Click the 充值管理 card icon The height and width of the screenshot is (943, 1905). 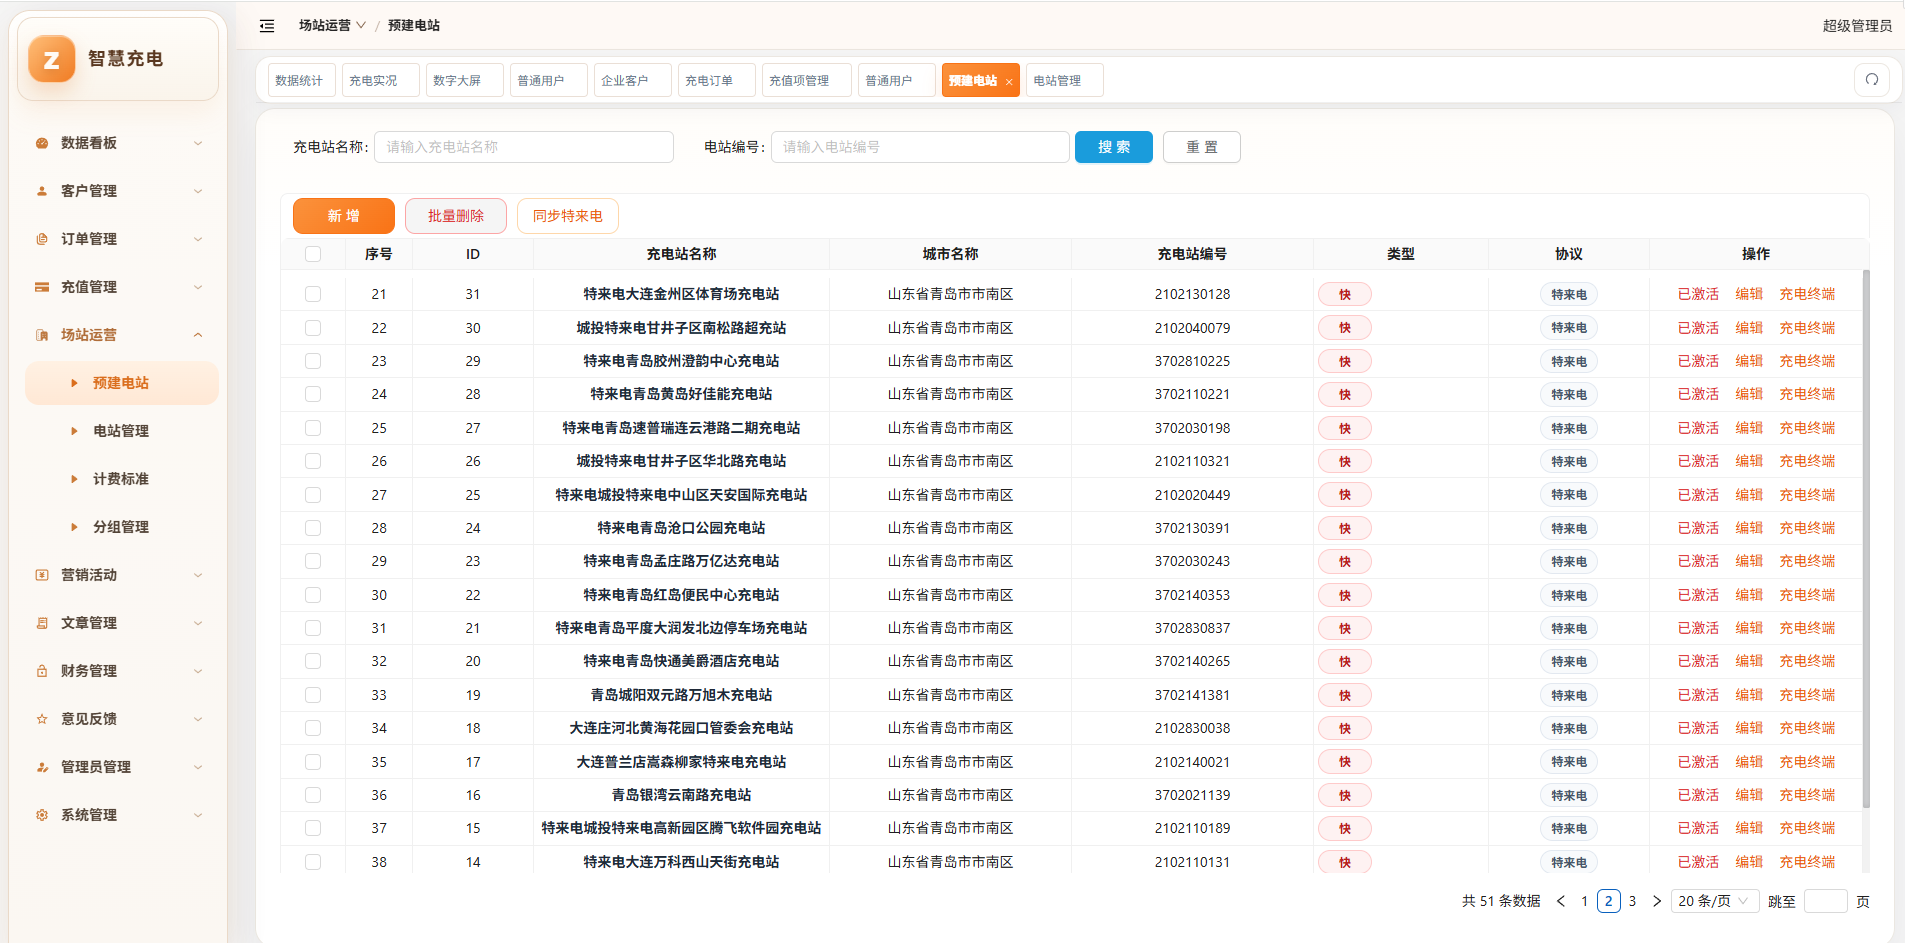(42, 287)
